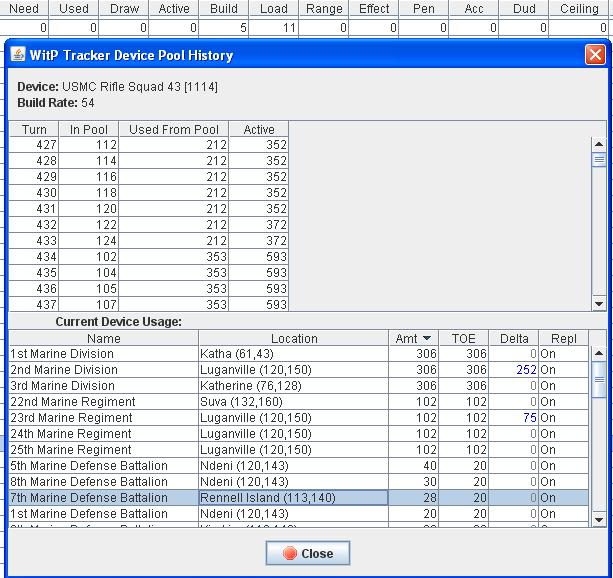613x578 pixels.
Task: Click the Load header in background table
Action: point(274,9)
